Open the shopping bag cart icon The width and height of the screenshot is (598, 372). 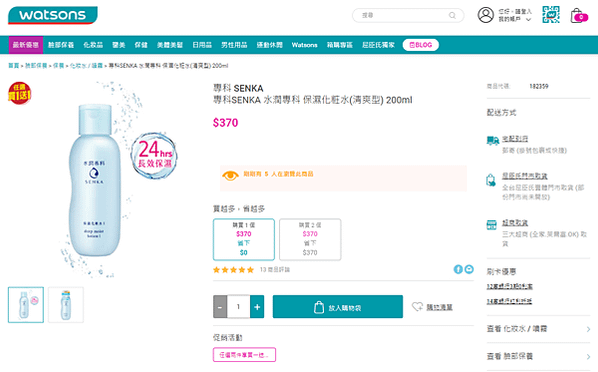coord(579,16)
